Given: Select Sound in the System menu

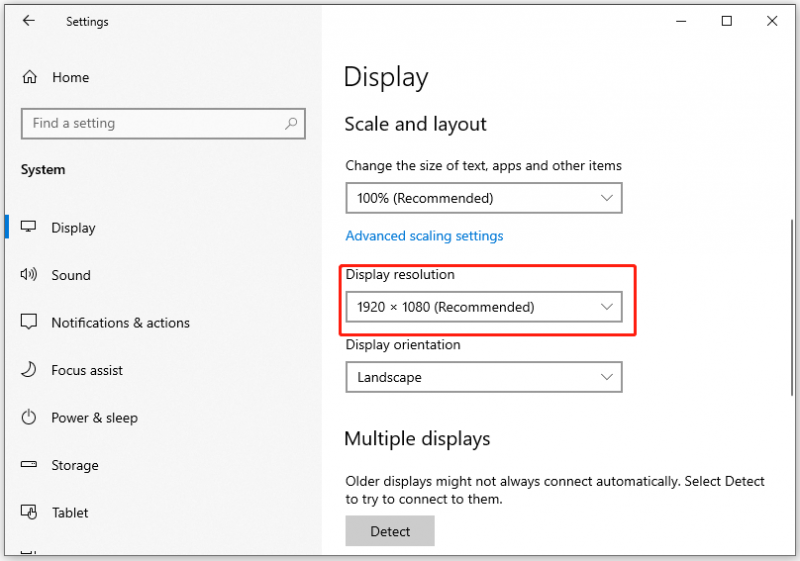Looking at the screenshot, I should pos(71,275).
